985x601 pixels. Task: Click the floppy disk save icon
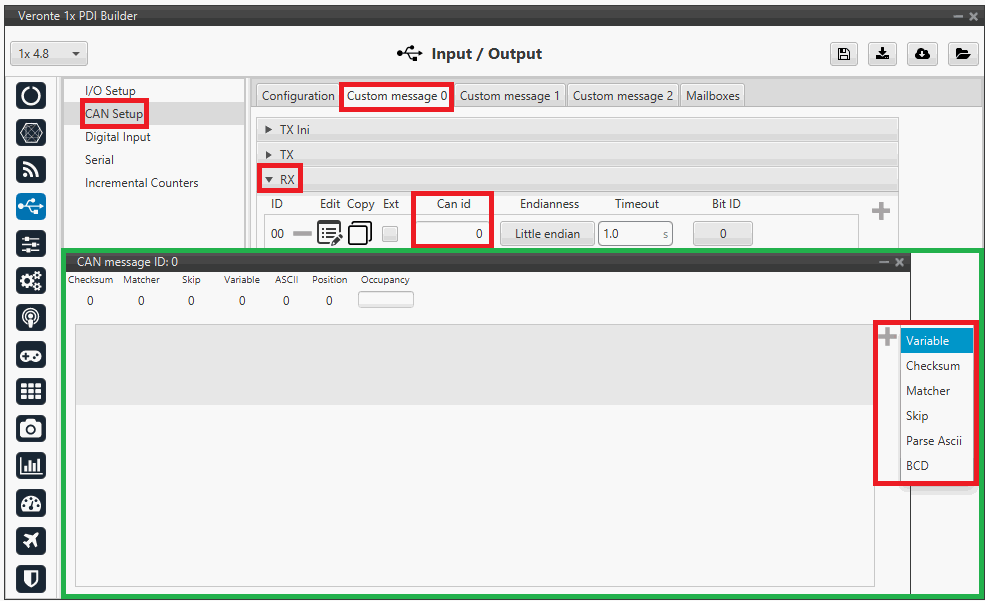coord(844,54)
